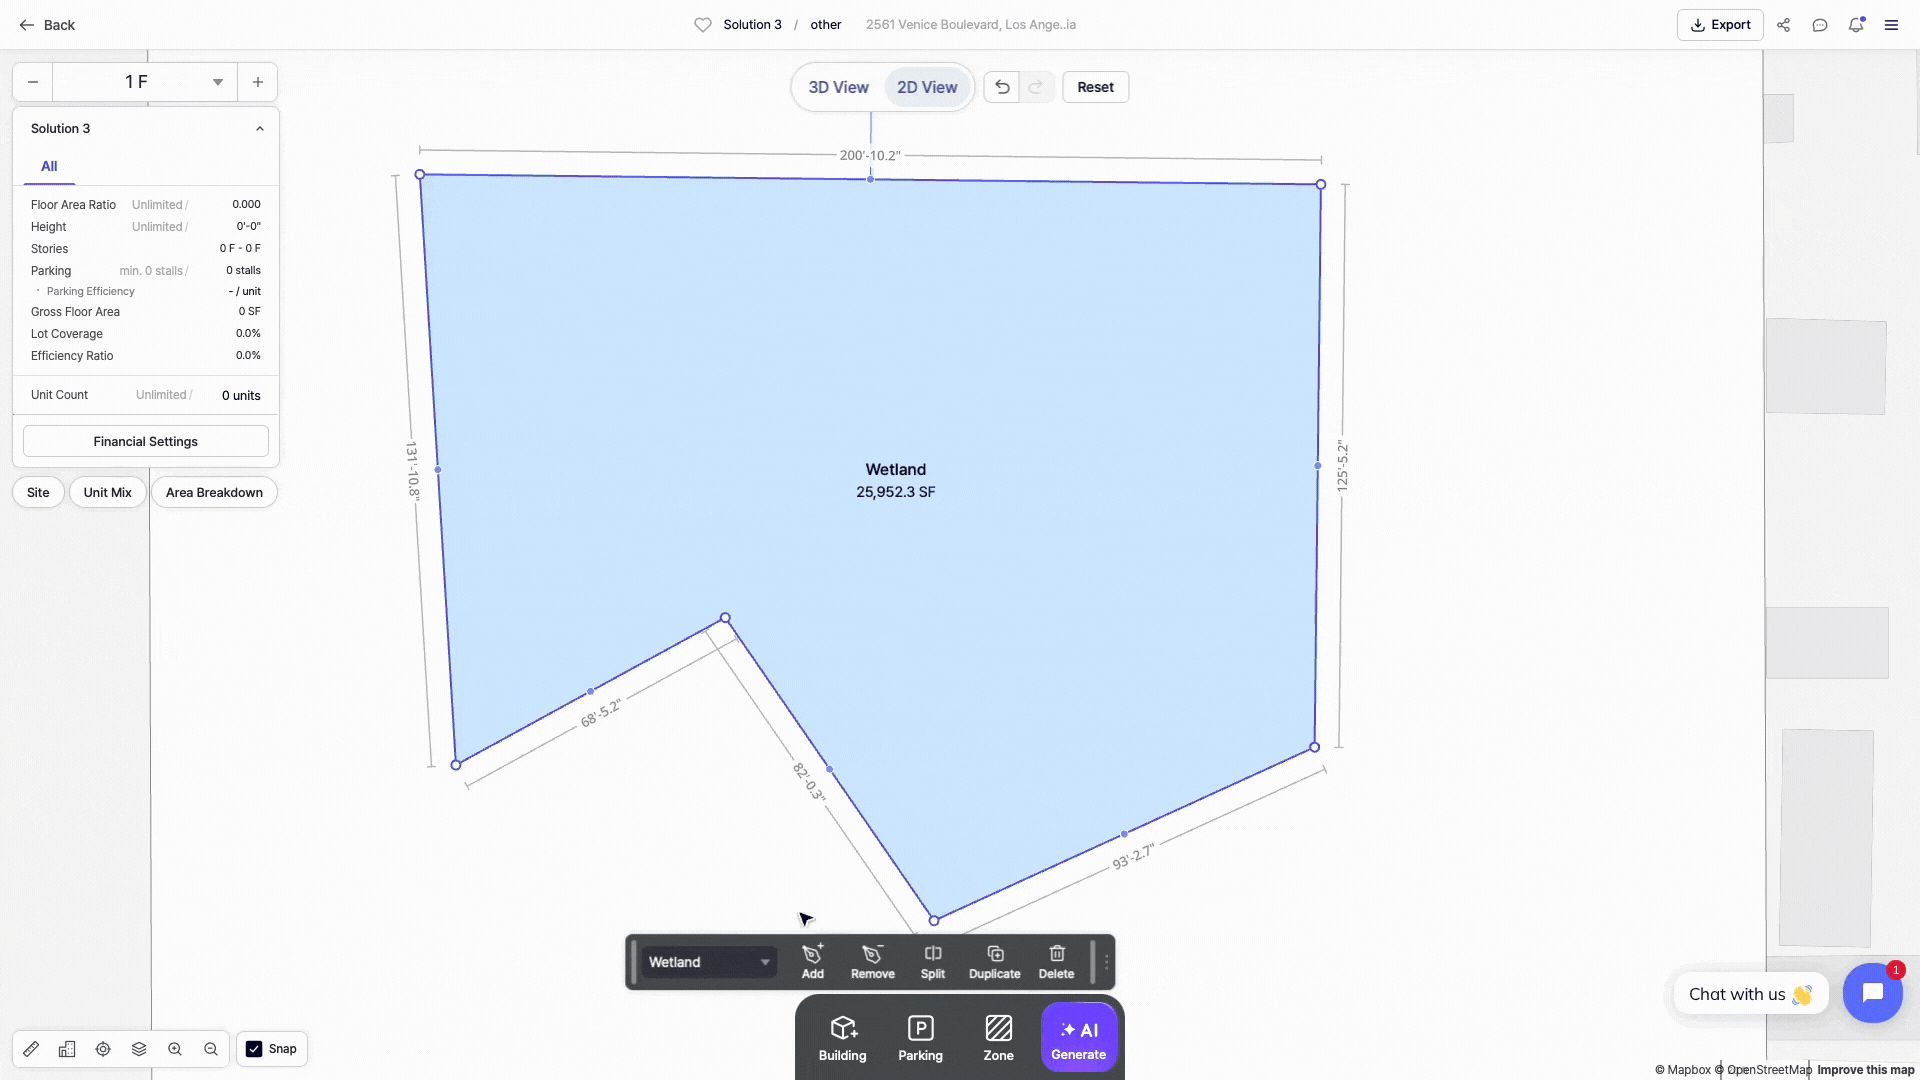The width and height of the screenshot is (1920, 1080).
Task: Delete the selected Wetland shape
Action: 1056,961
